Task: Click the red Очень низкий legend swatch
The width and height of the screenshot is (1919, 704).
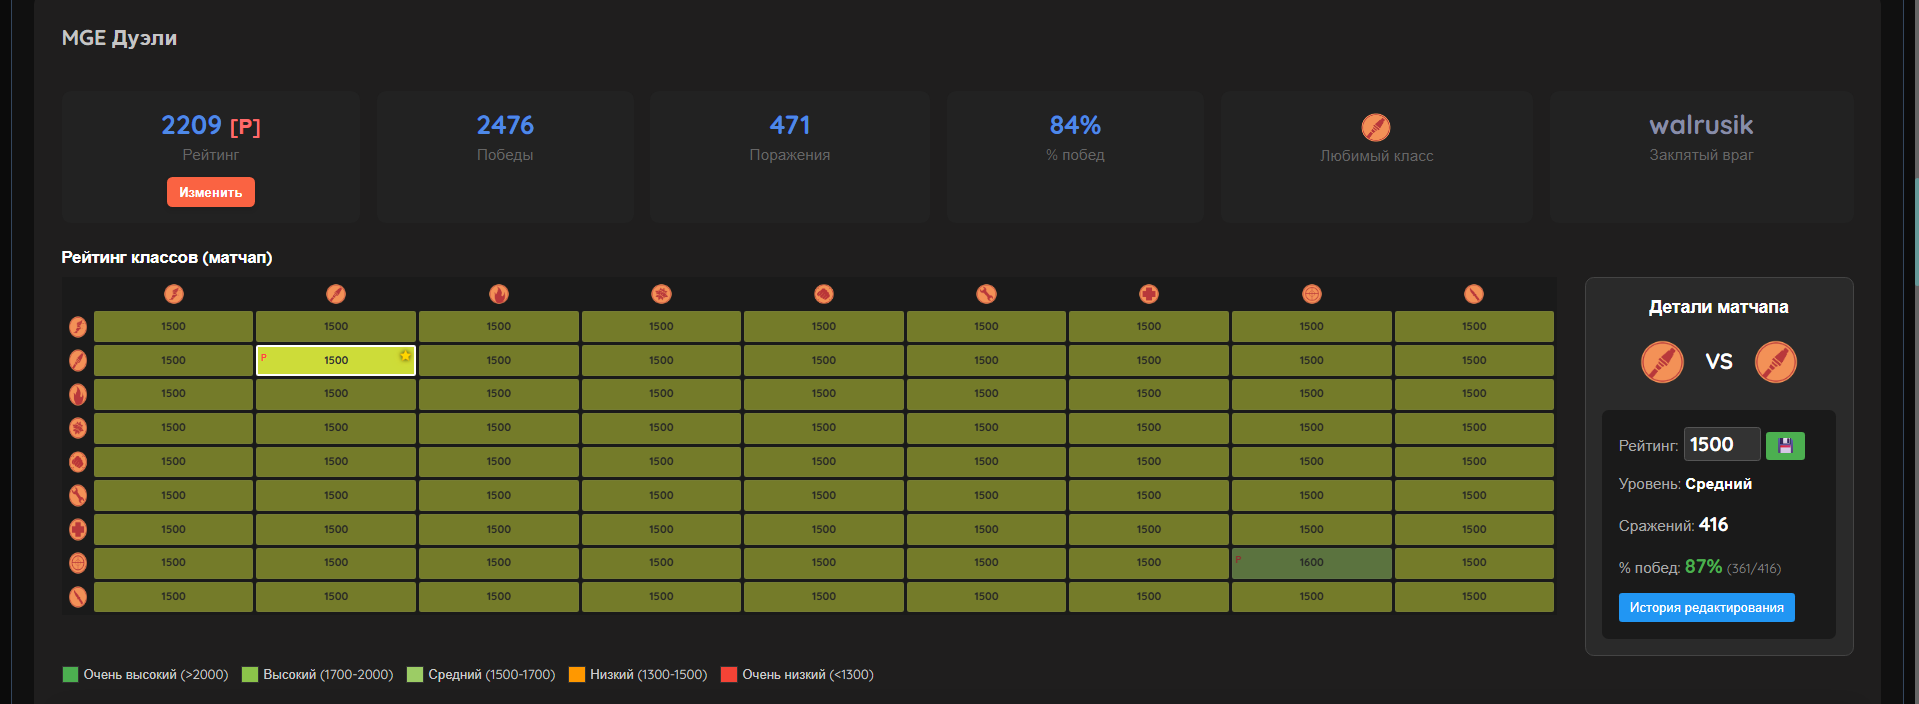Action: point(729,675)
